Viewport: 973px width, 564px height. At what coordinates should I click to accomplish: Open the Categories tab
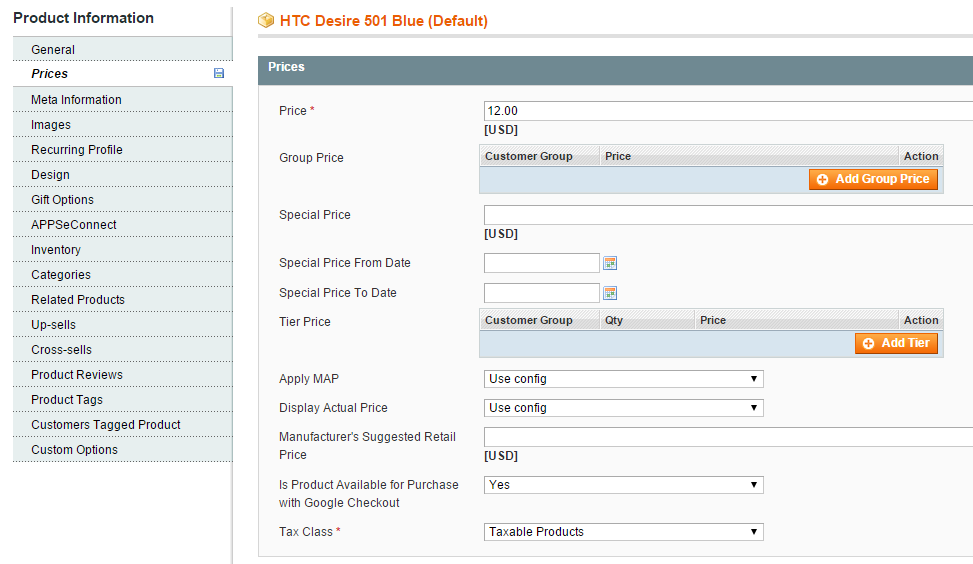123,274
